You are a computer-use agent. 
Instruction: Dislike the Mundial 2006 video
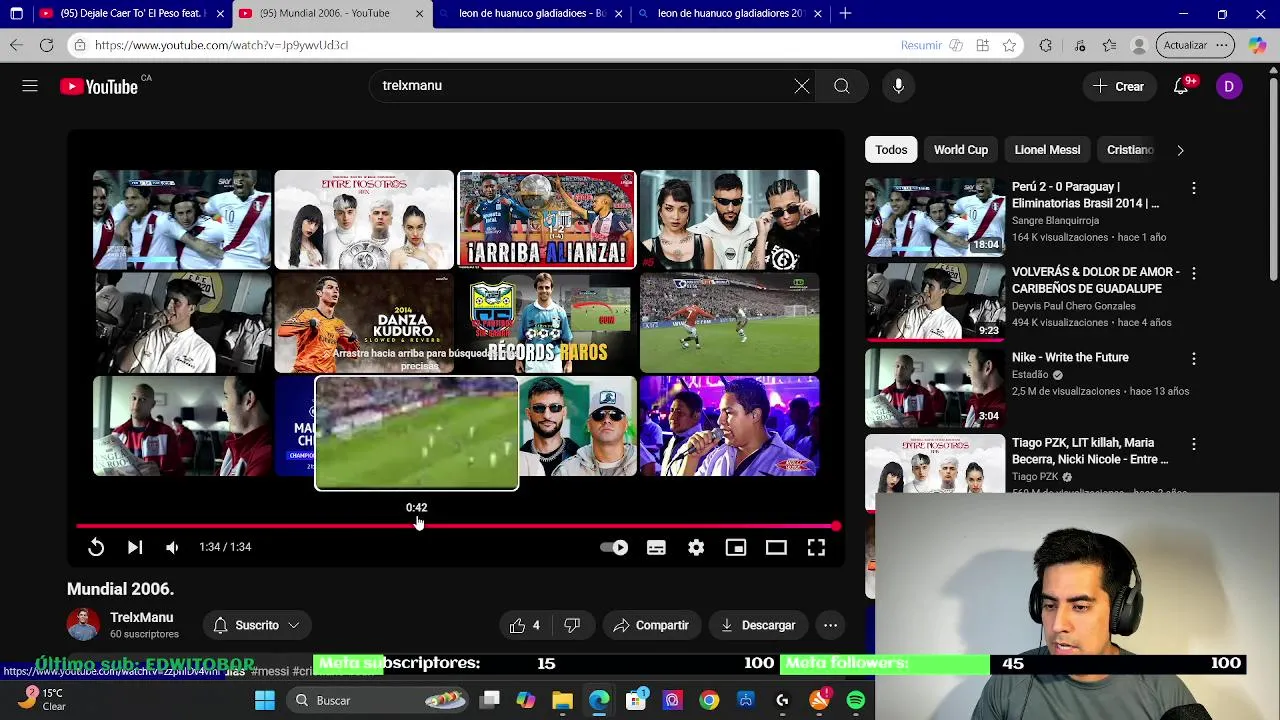click(572, 625)
